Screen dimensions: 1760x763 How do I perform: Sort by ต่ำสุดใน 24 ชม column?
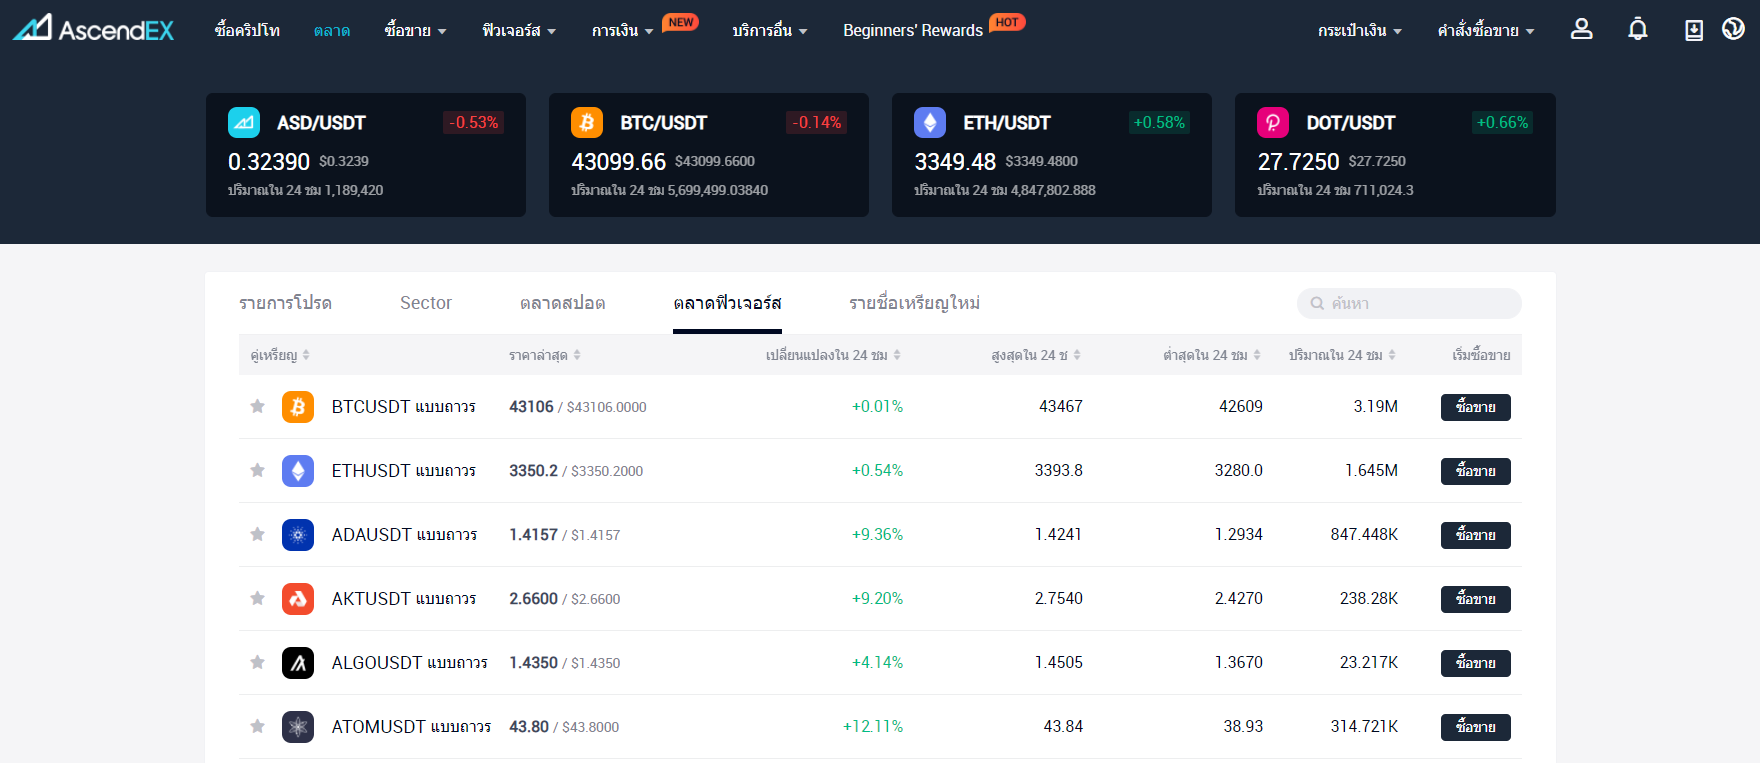pyautogui.click(x=1212, y=355)
